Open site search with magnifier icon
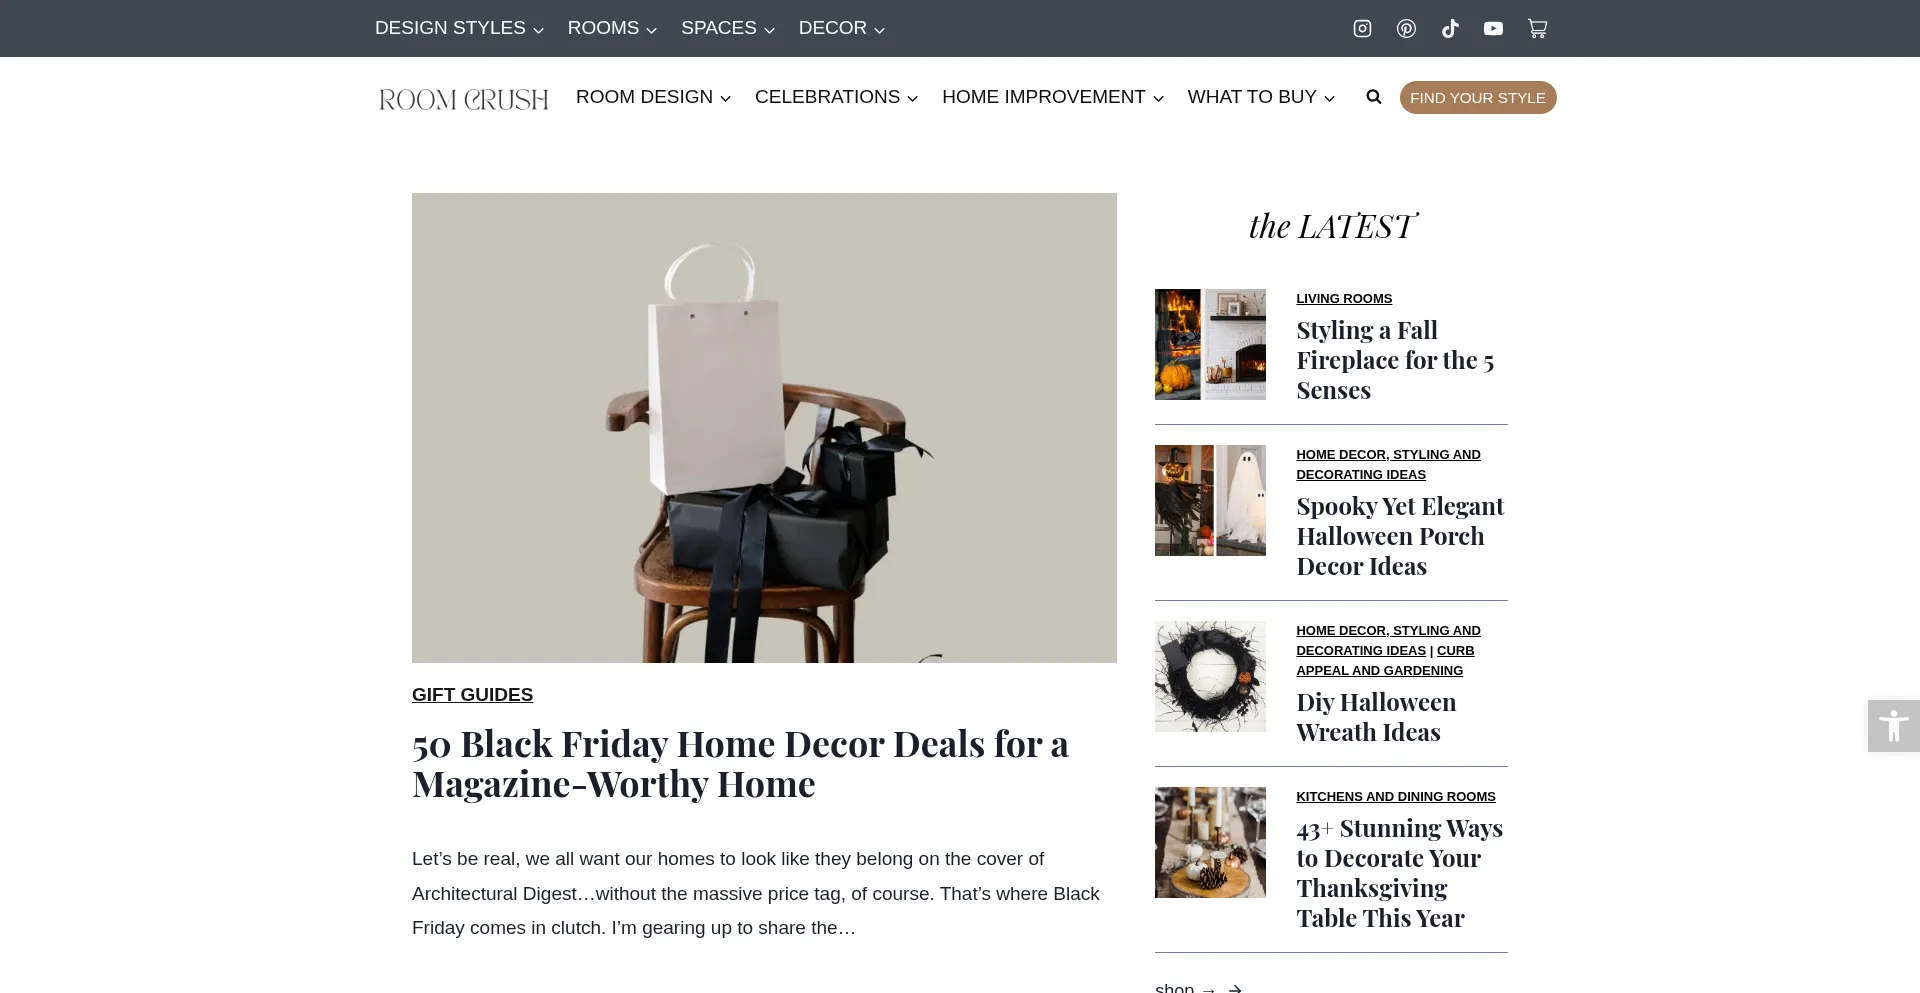 click(x=1374, y=97)
